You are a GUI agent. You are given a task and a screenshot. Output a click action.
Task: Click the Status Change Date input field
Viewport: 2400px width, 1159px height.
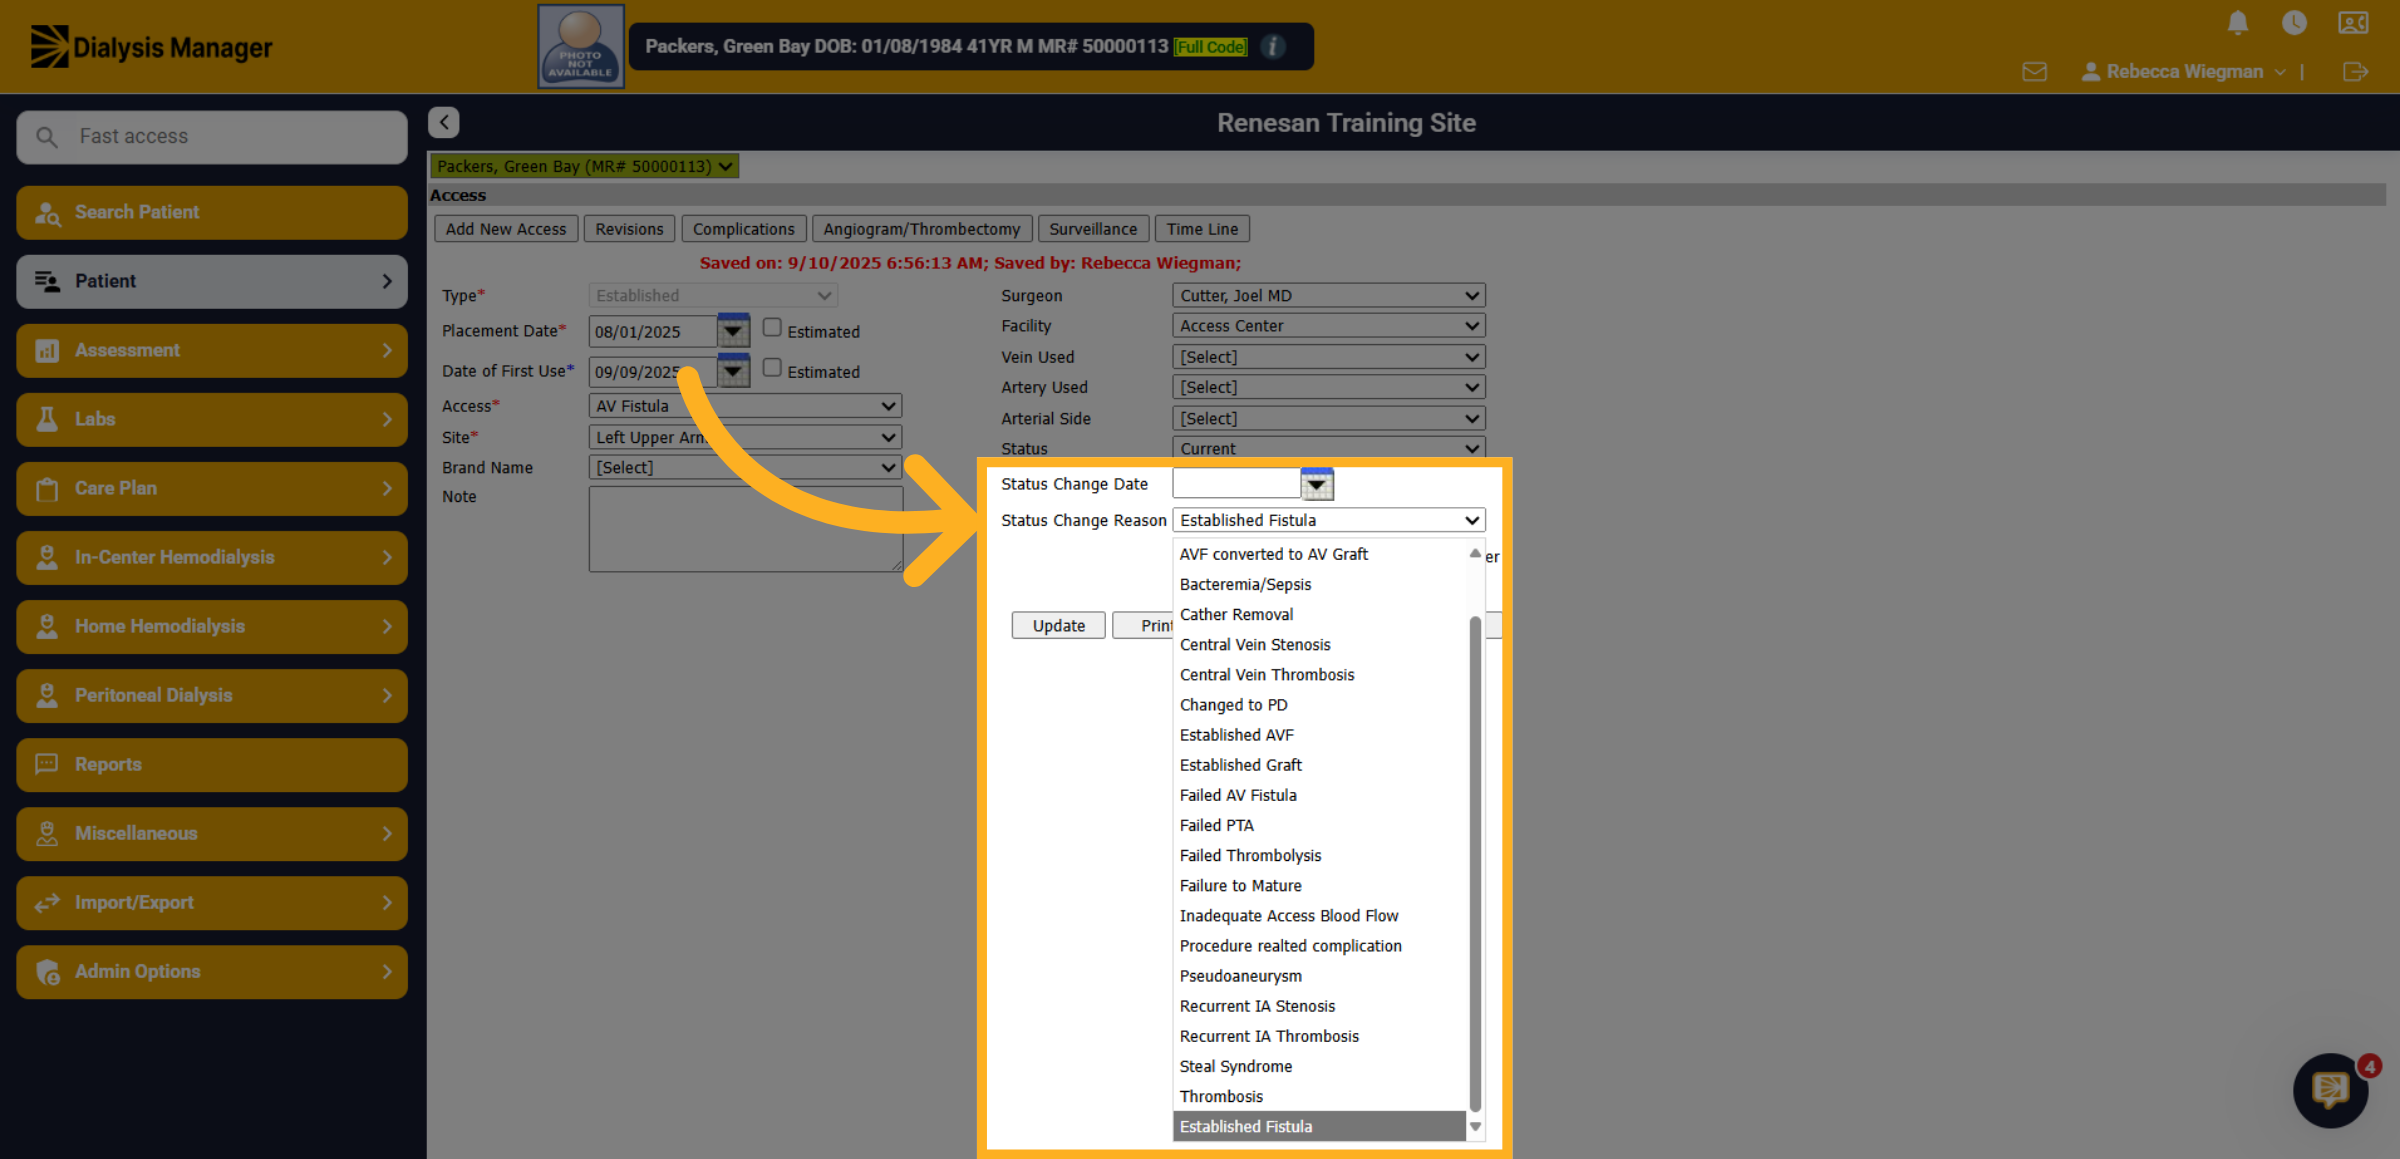[1236, 483]
